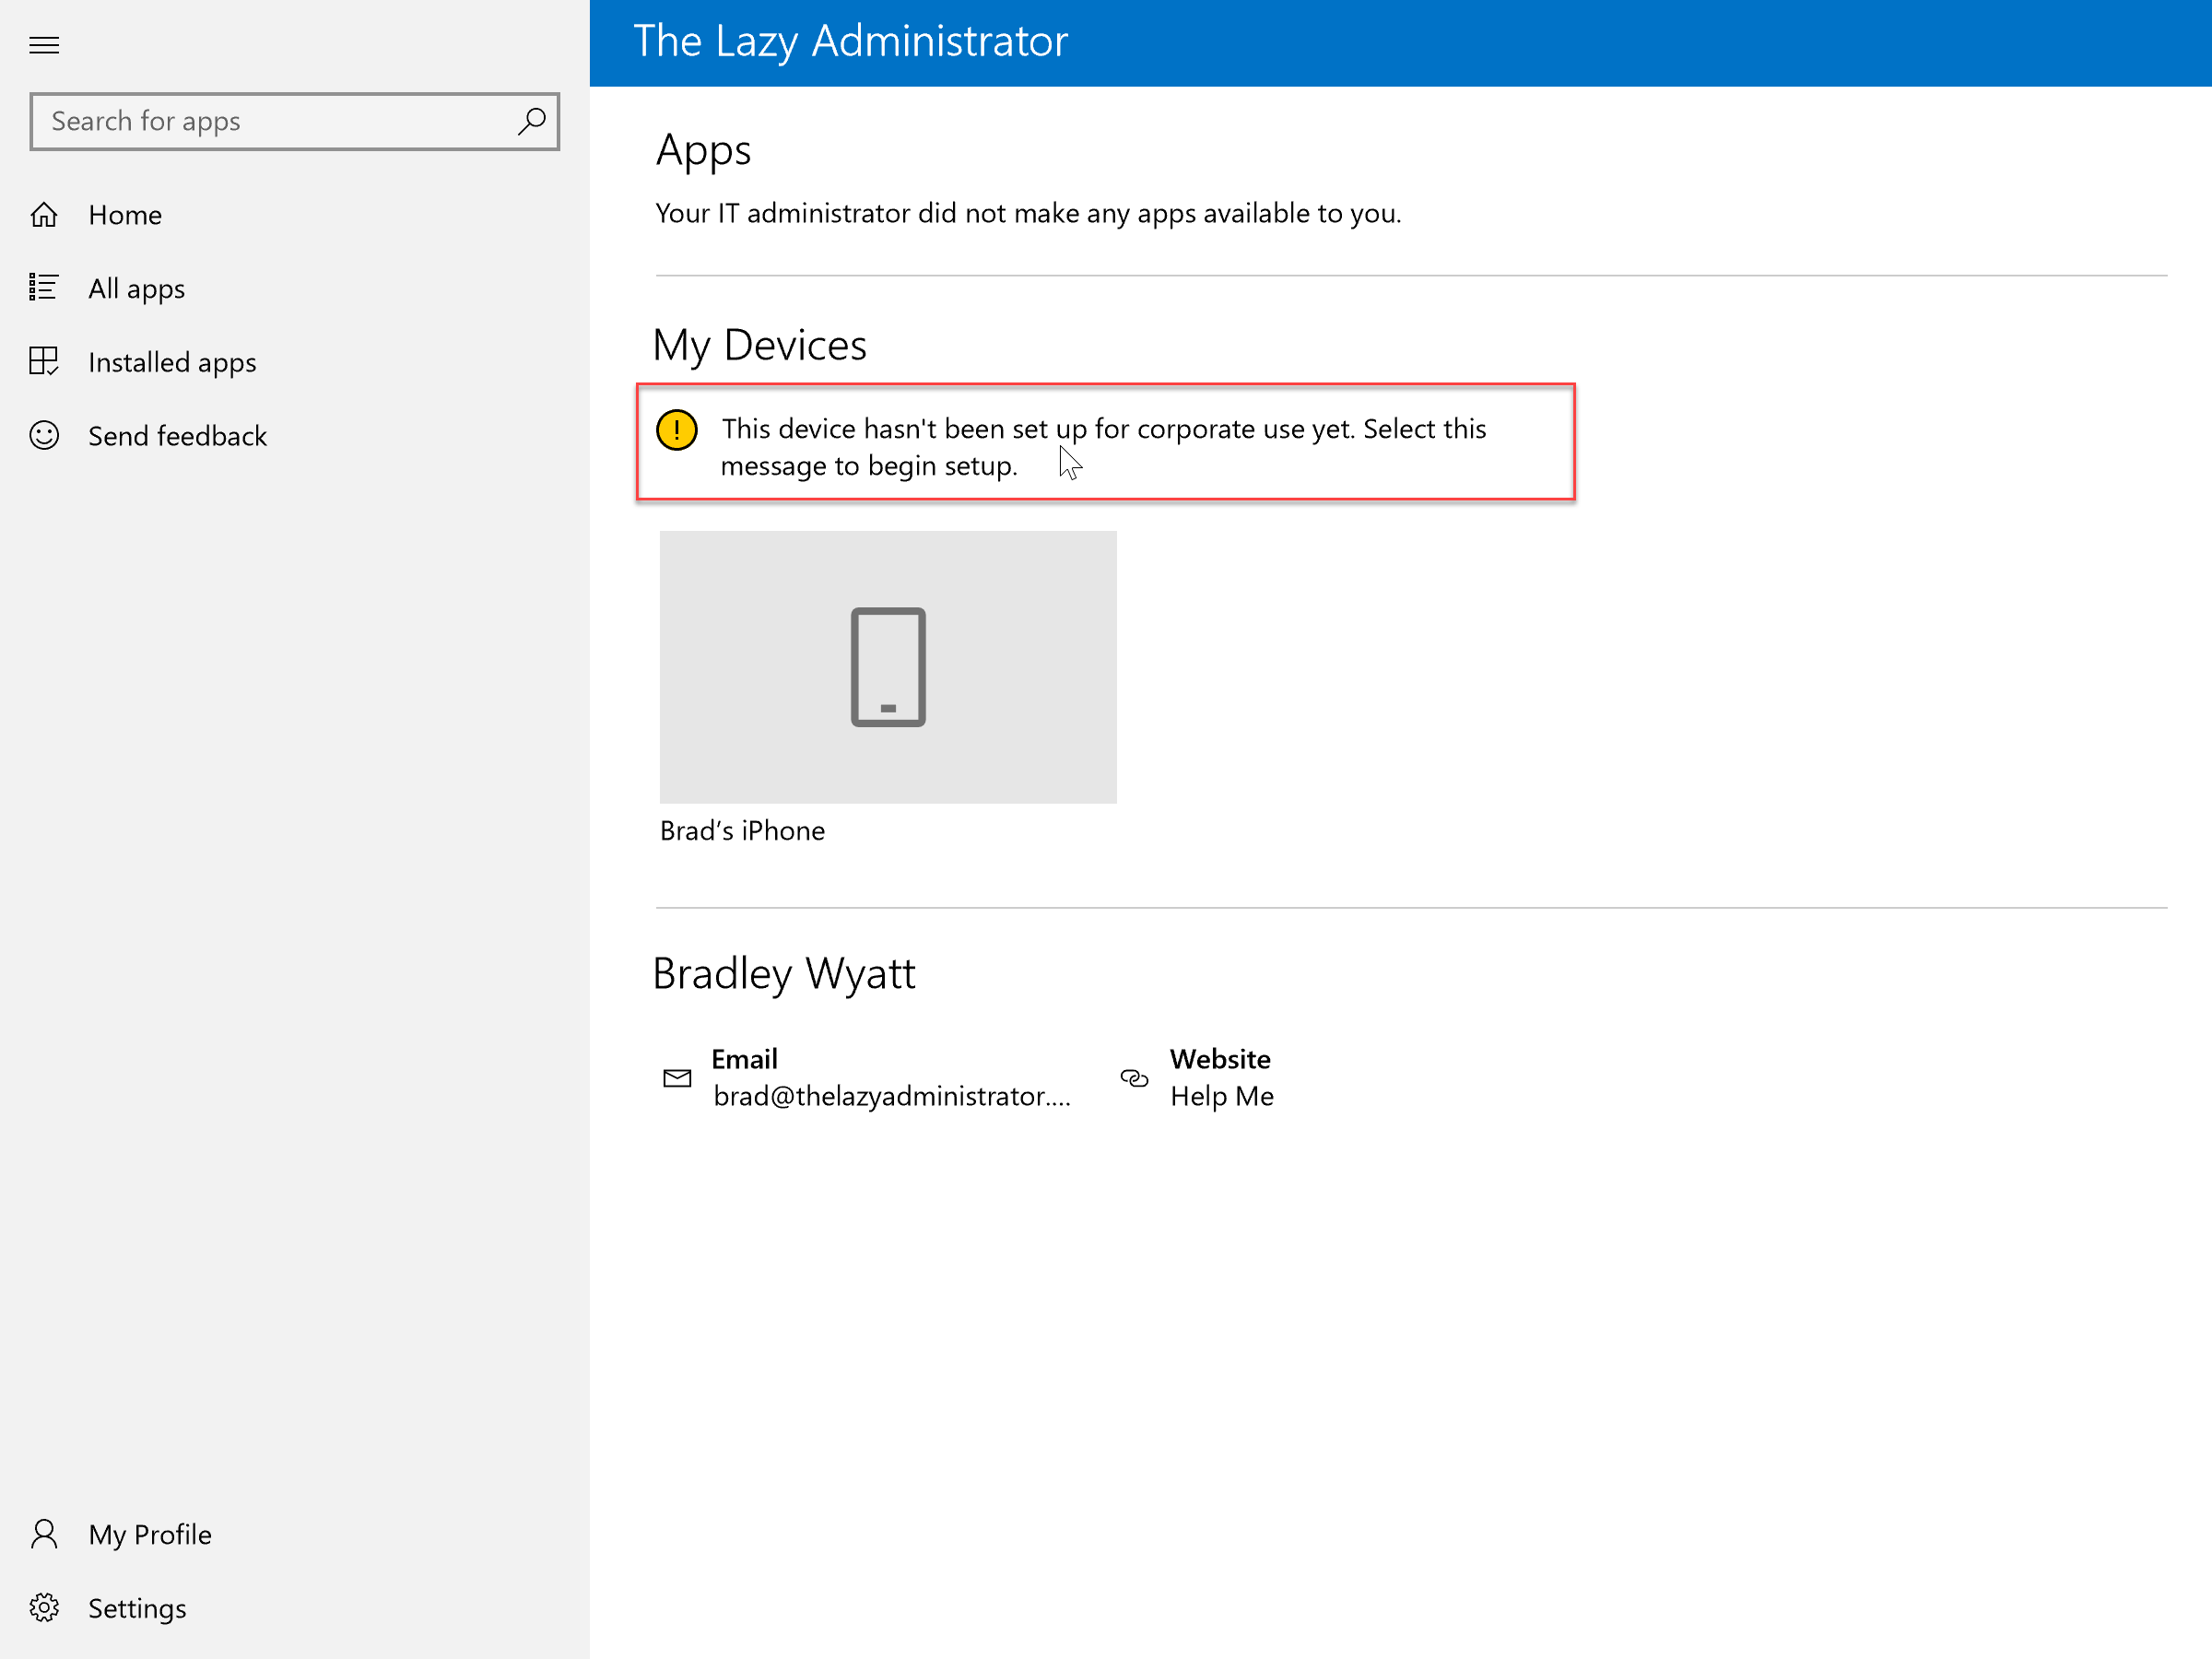Click the Installed apps grid icon
The width and height of the screenshot is (2212, 1659).
pos(44,361)
